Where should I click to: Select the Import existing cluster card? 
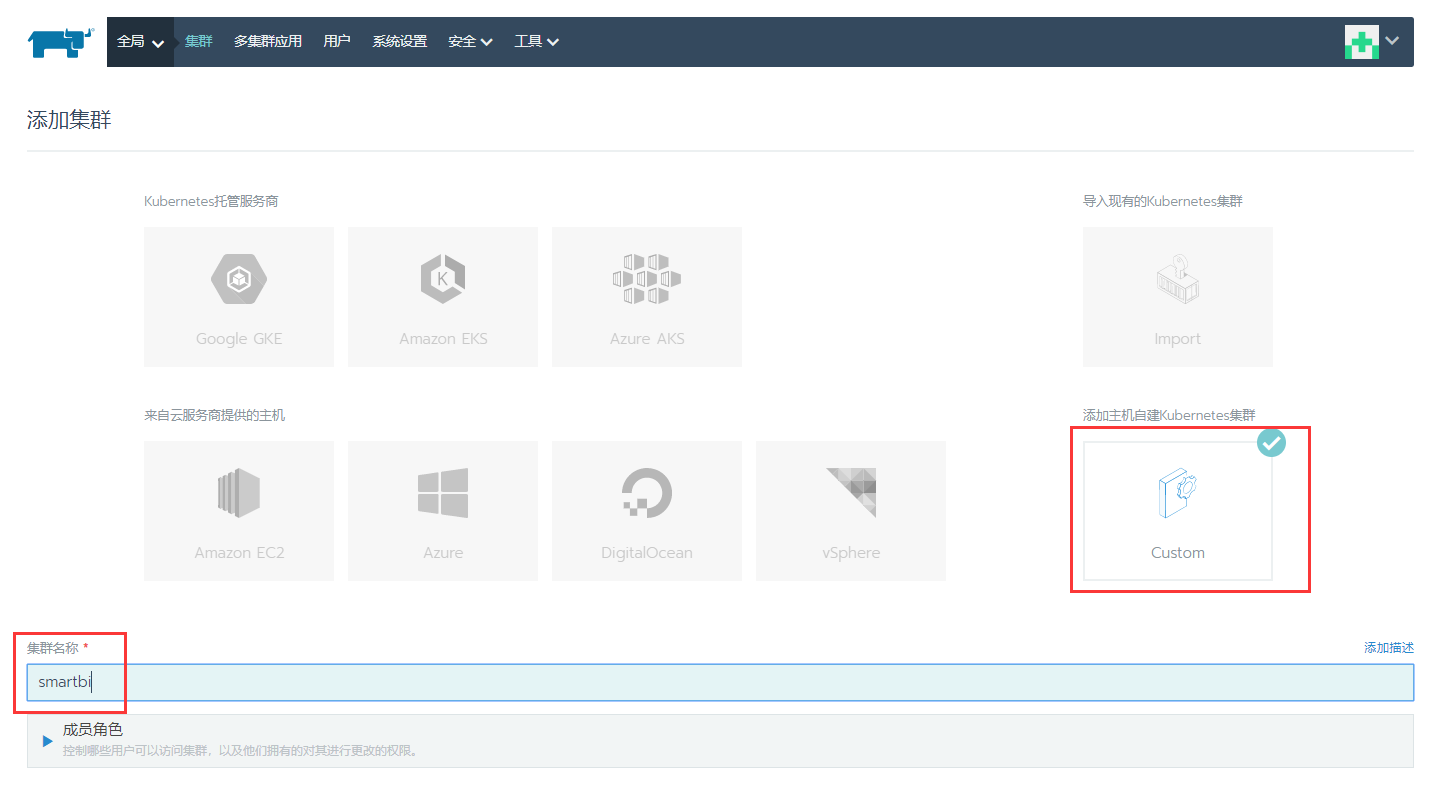[1178, 297]
